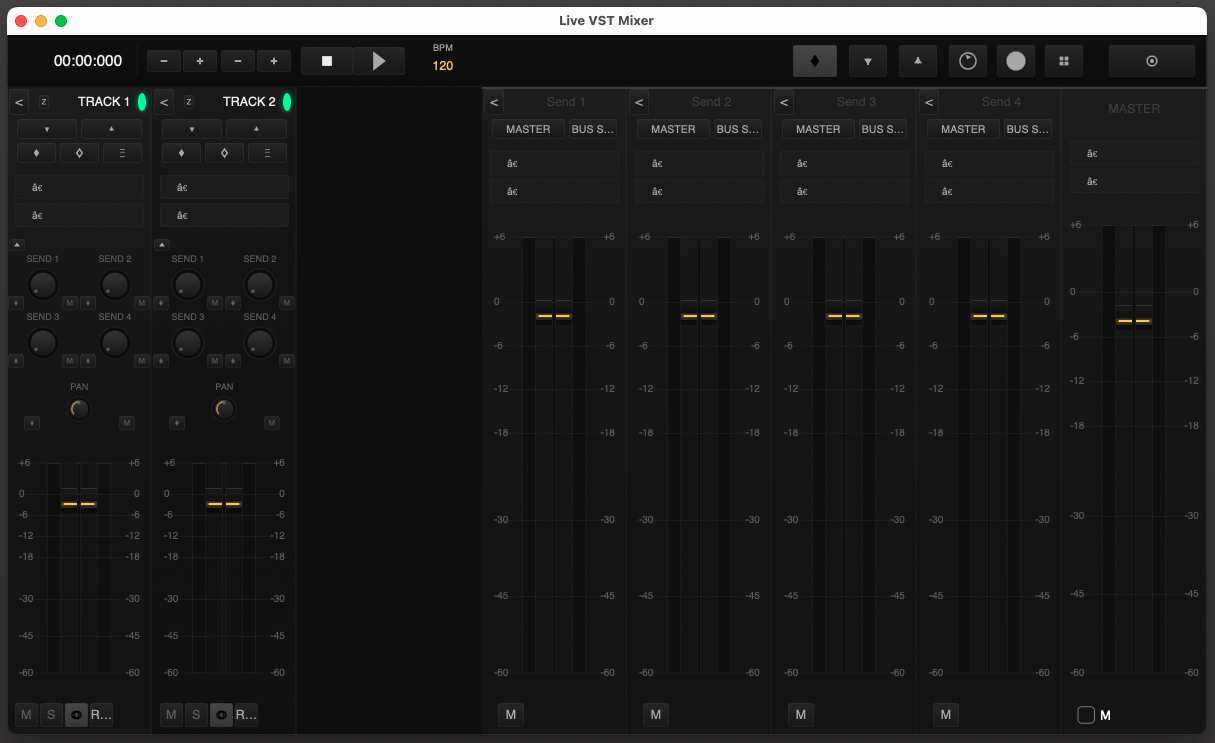1215x743 pixels.
Task: Click Track 1's filled diamond button
Action: (x=36, y=153)
